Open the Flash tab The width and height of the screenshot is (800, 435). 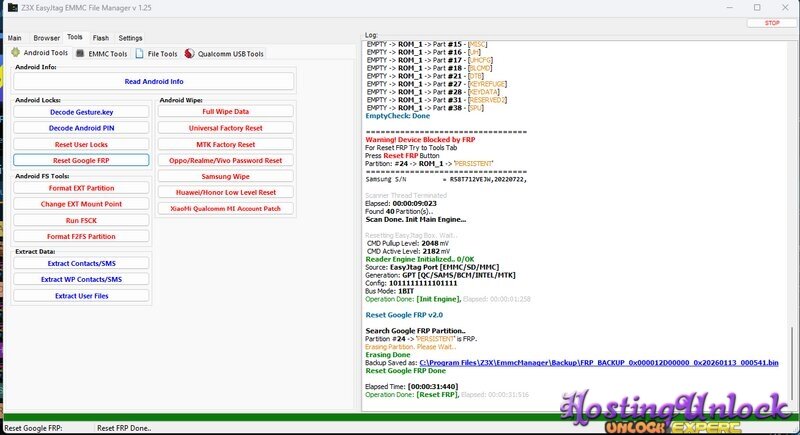coord(101,38)
